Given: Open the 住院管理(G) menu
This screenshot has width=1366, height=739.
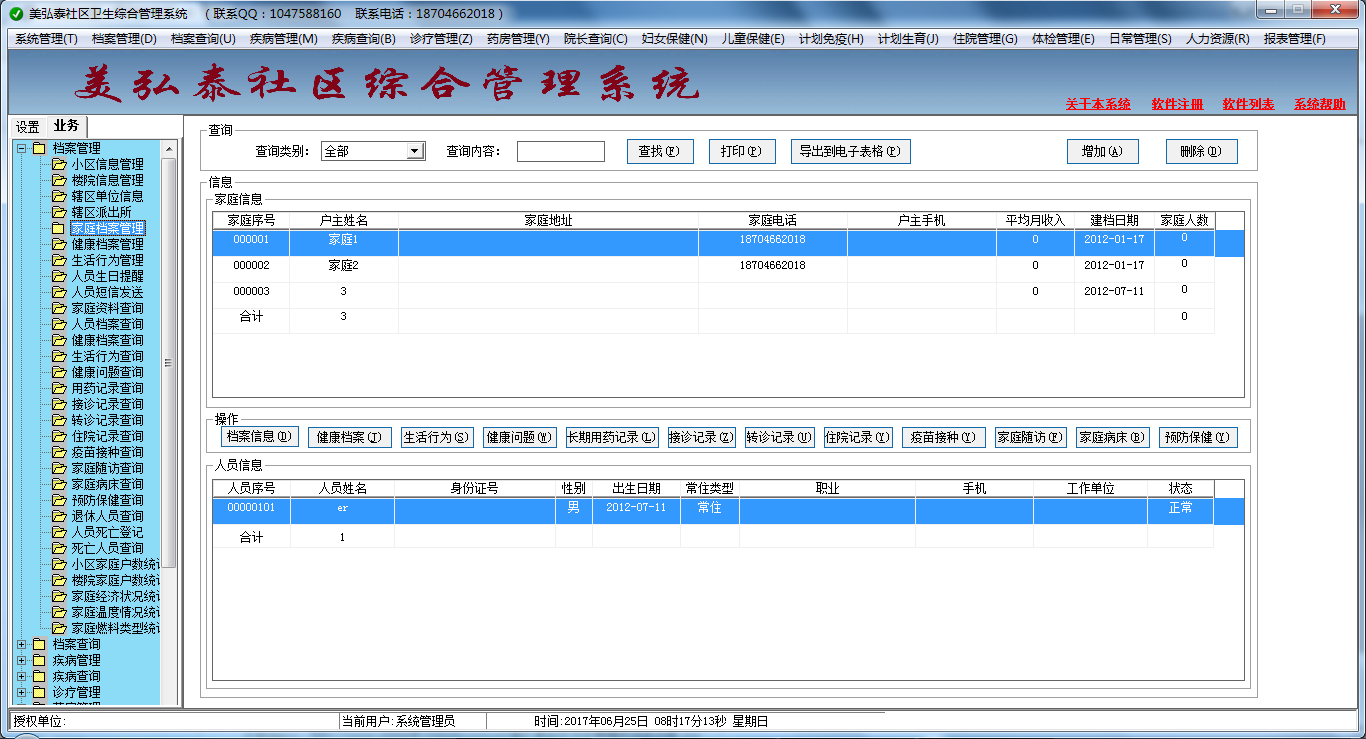Looking at the screenshot, I should [x=985, y=39].
